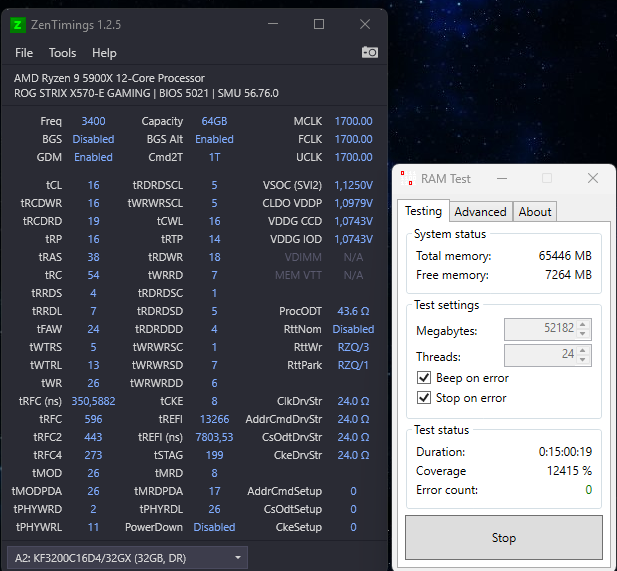Click the tSTAG value 199
The height and width of the screenshot is (571, 617).
pyautogui.click(x=214, y=455)
